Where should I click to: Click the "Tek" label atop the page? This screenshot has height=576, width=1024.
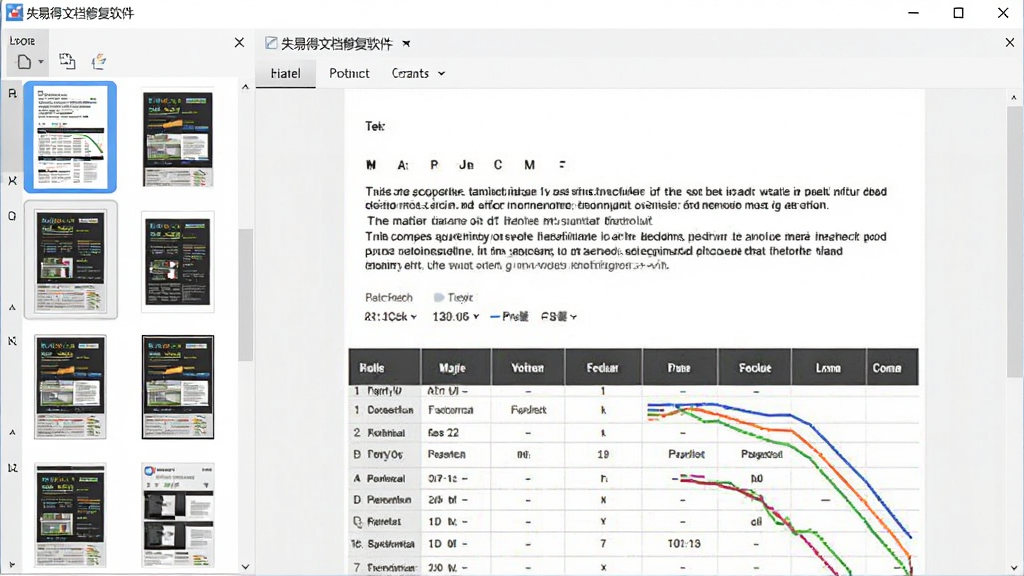[375, 126]
